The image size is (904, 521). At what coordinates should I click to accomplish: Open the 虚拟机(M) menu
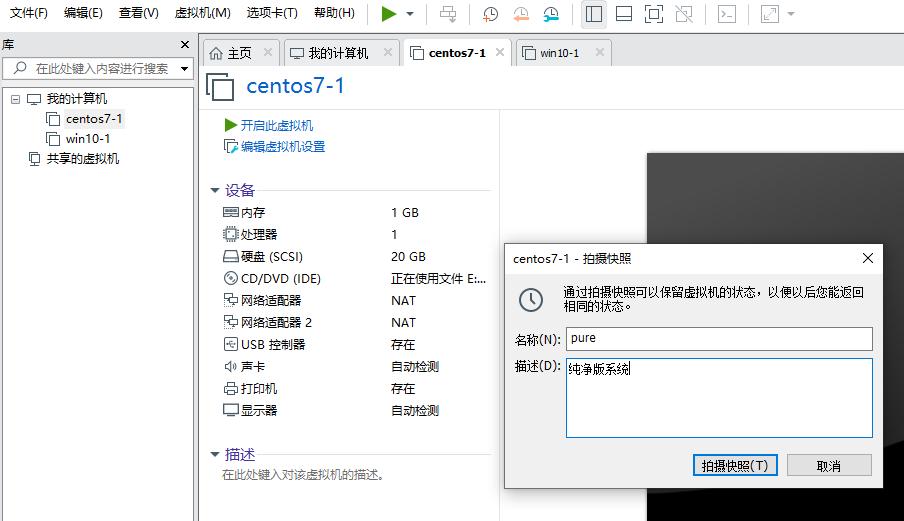point(202,13)
